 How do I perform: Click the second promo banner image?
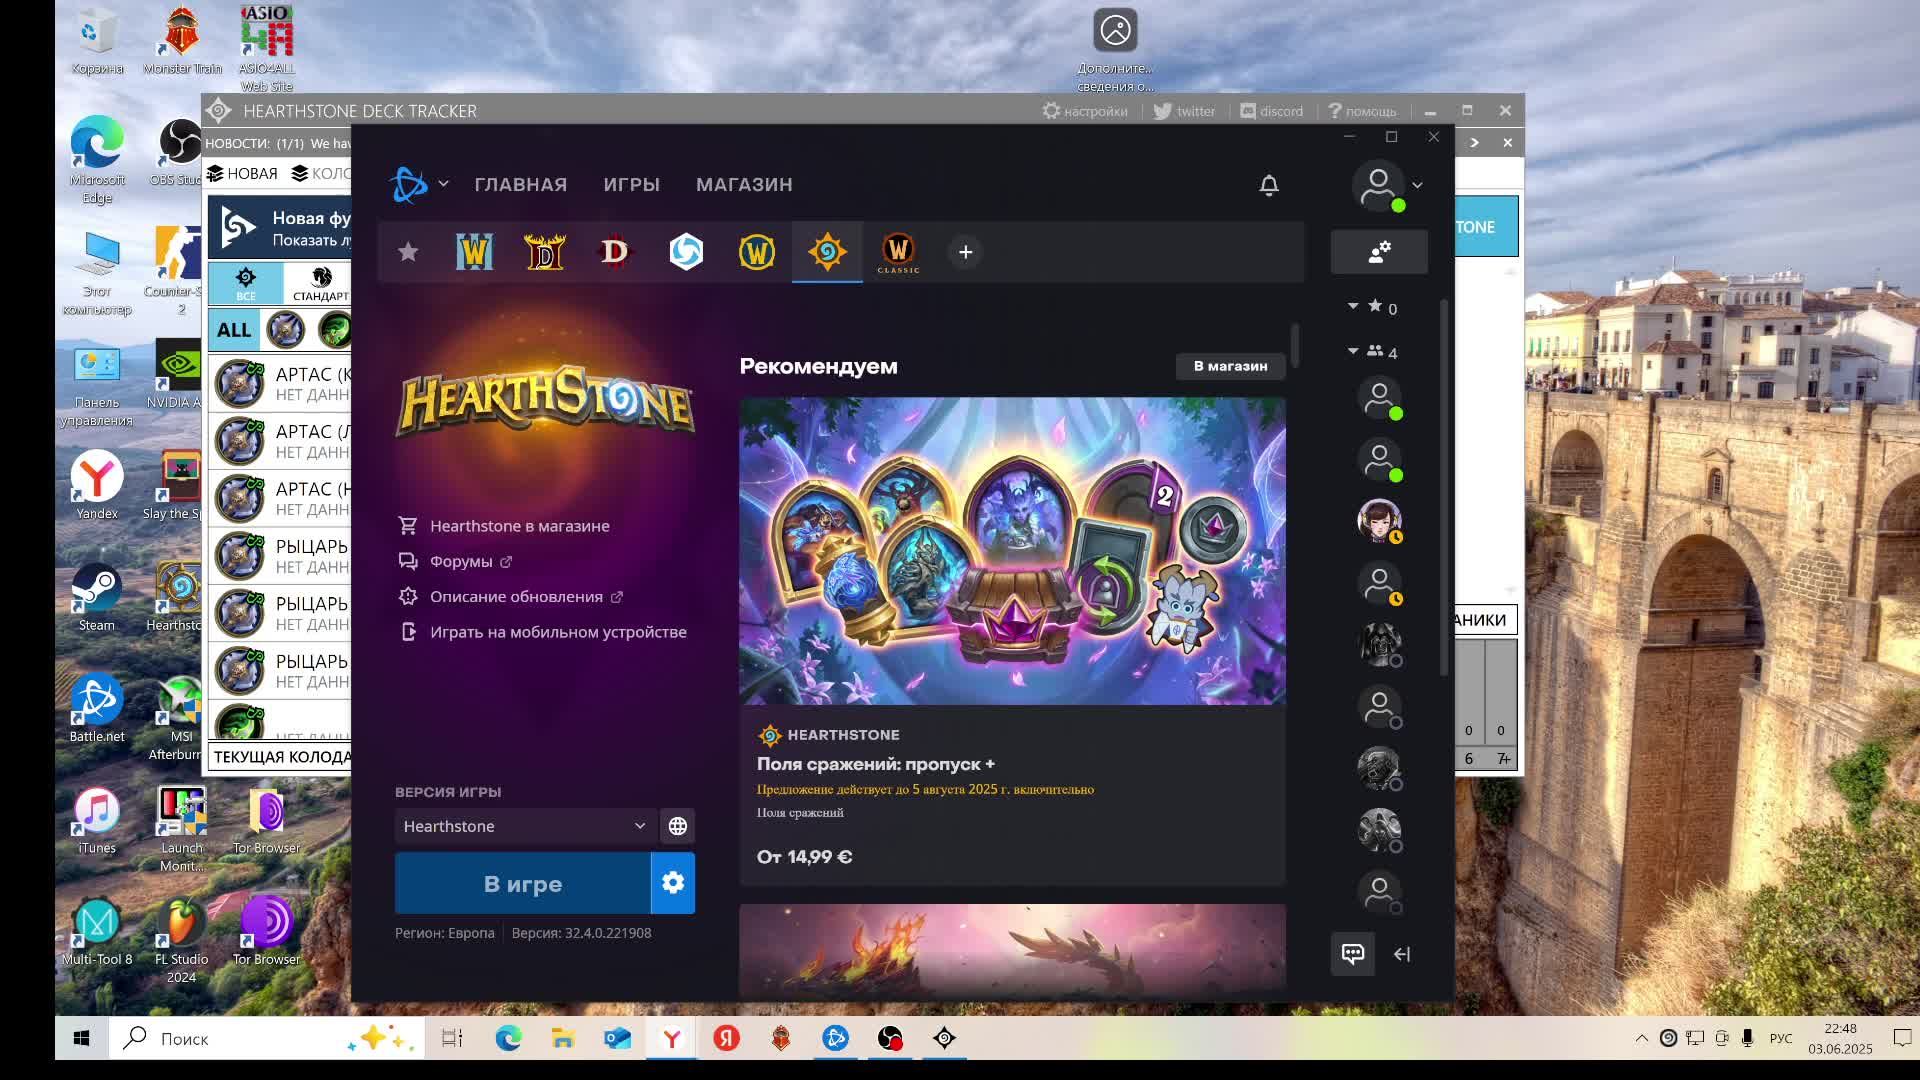pyautogui.click(x=1012, y=950)
